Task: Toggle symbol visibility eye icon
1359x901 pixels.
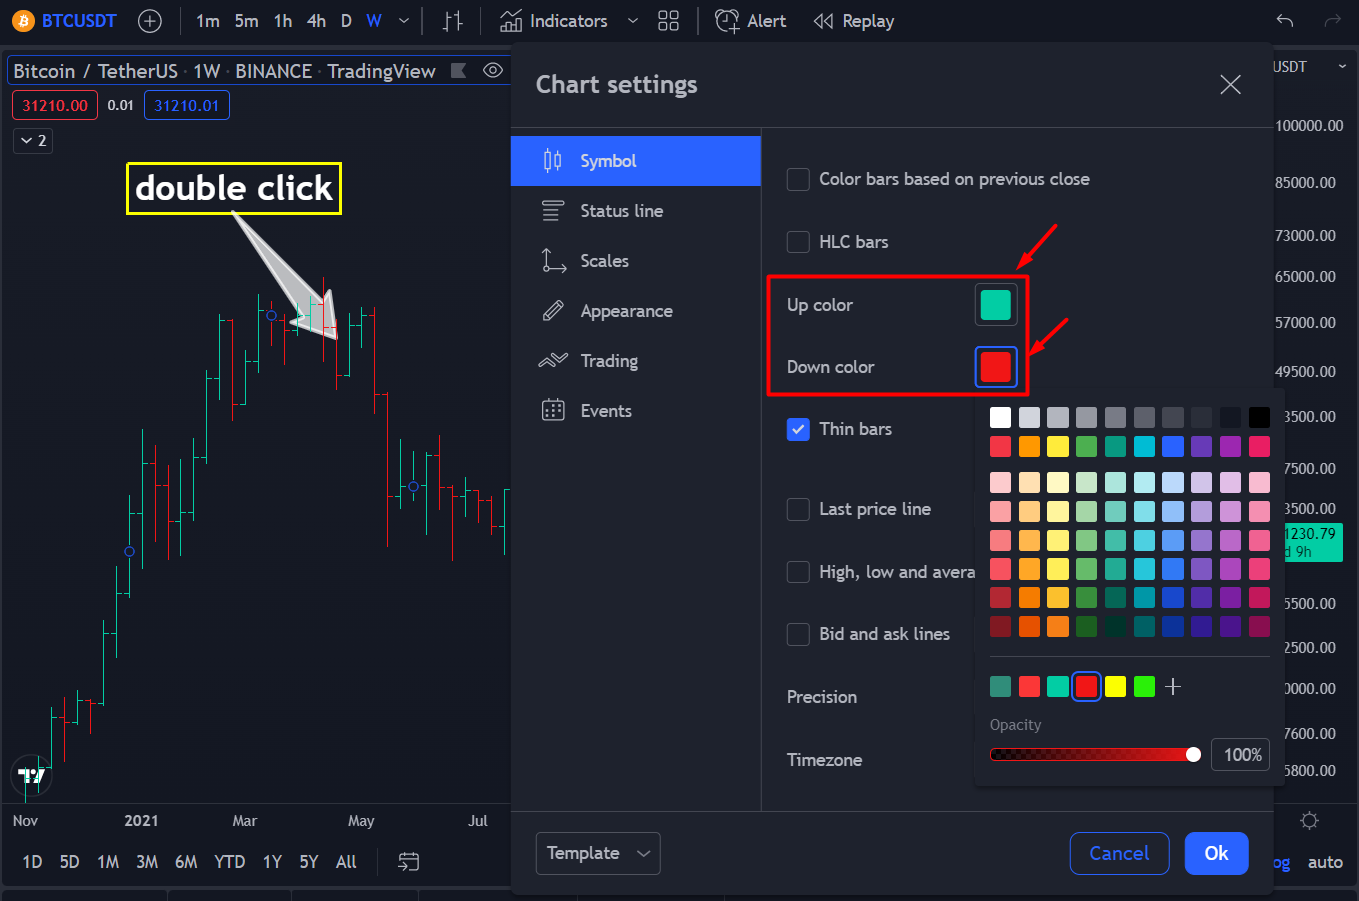Action: pos(492,70)
